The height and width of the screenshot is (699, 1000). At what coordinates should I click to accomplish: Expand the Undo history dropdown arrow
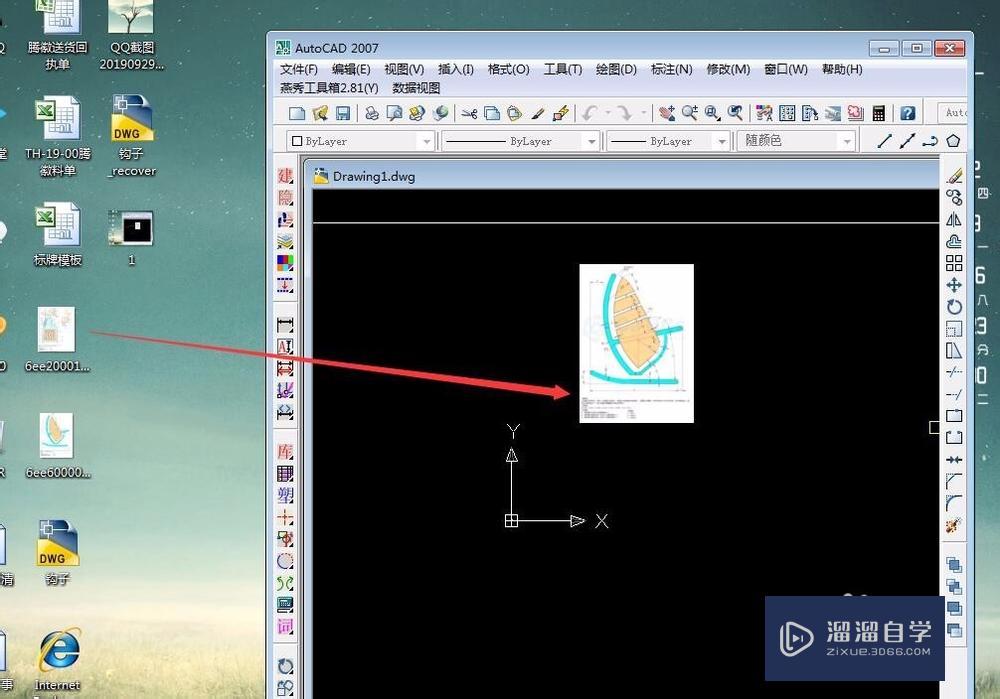[x=608, y=114]
